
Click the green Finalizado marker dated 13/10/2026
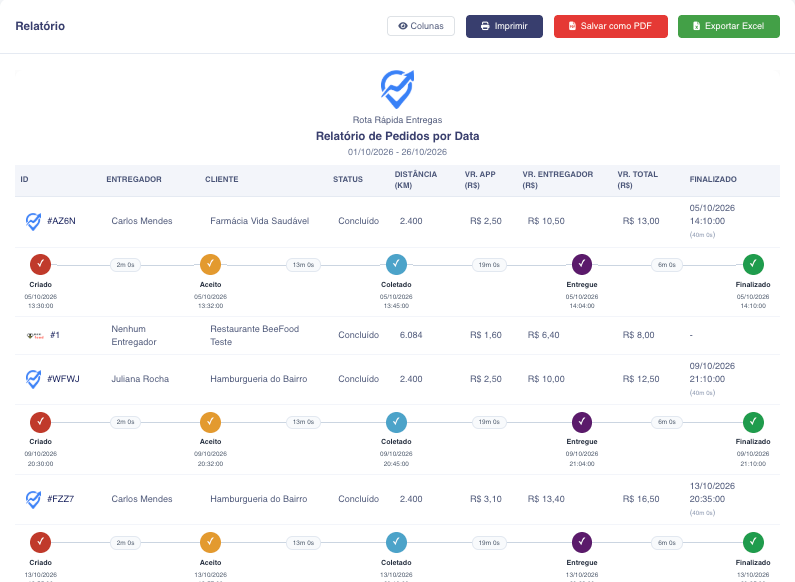click(753, 542)
